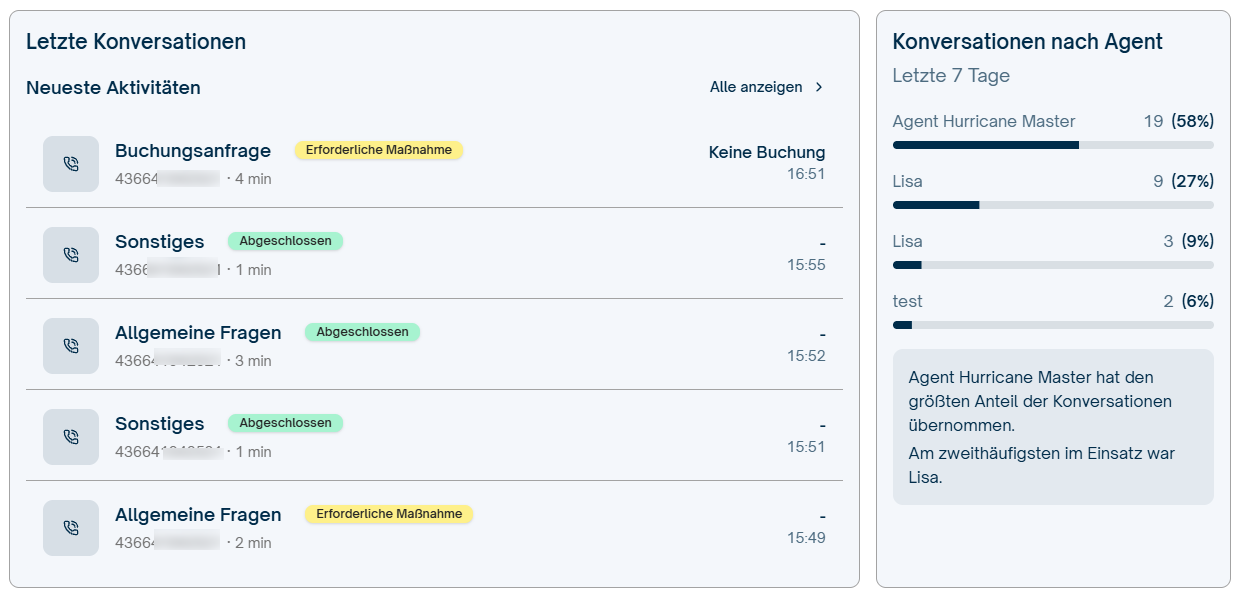Click Agent Hurricane Master progress bar
1238x596 pixels.
(x=1053, y=145)
